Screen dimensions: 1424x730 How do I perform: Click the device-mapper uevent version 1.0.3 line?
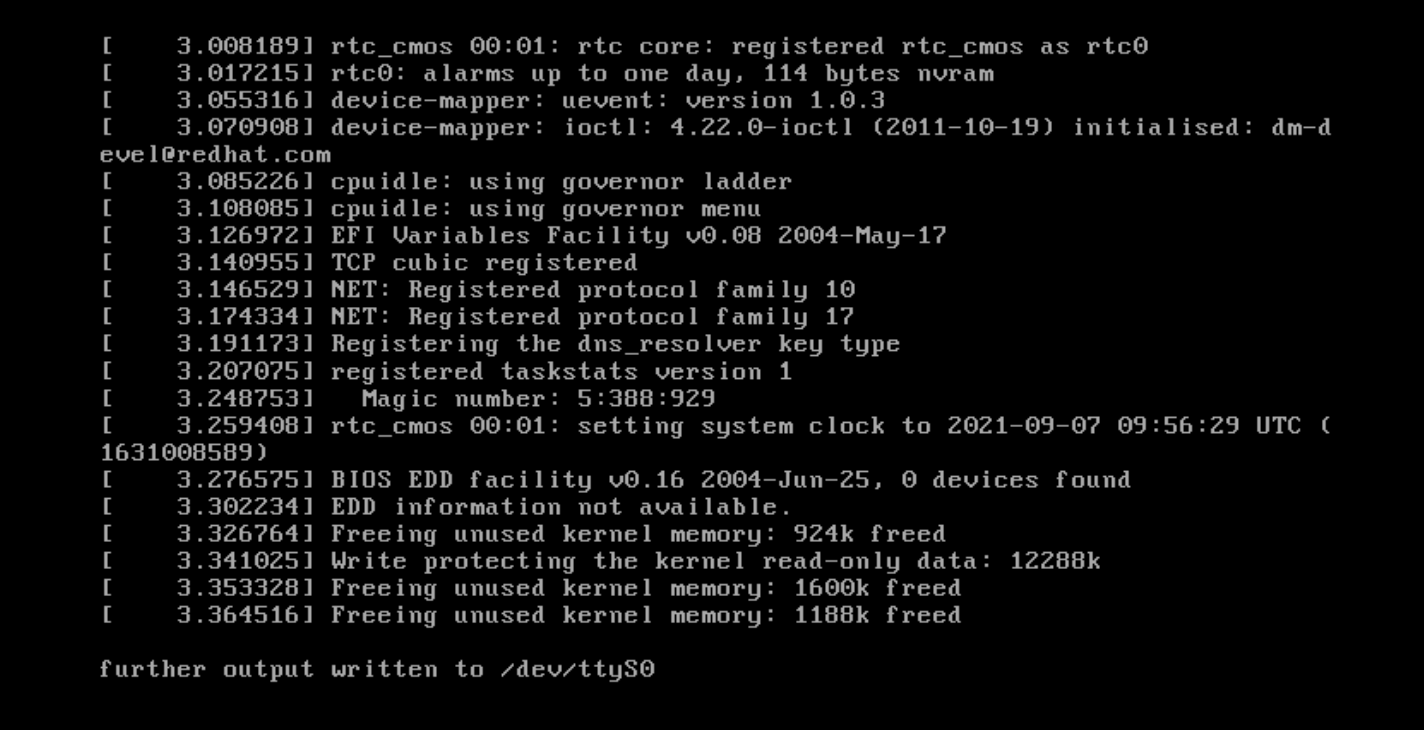tap(492, 101)
